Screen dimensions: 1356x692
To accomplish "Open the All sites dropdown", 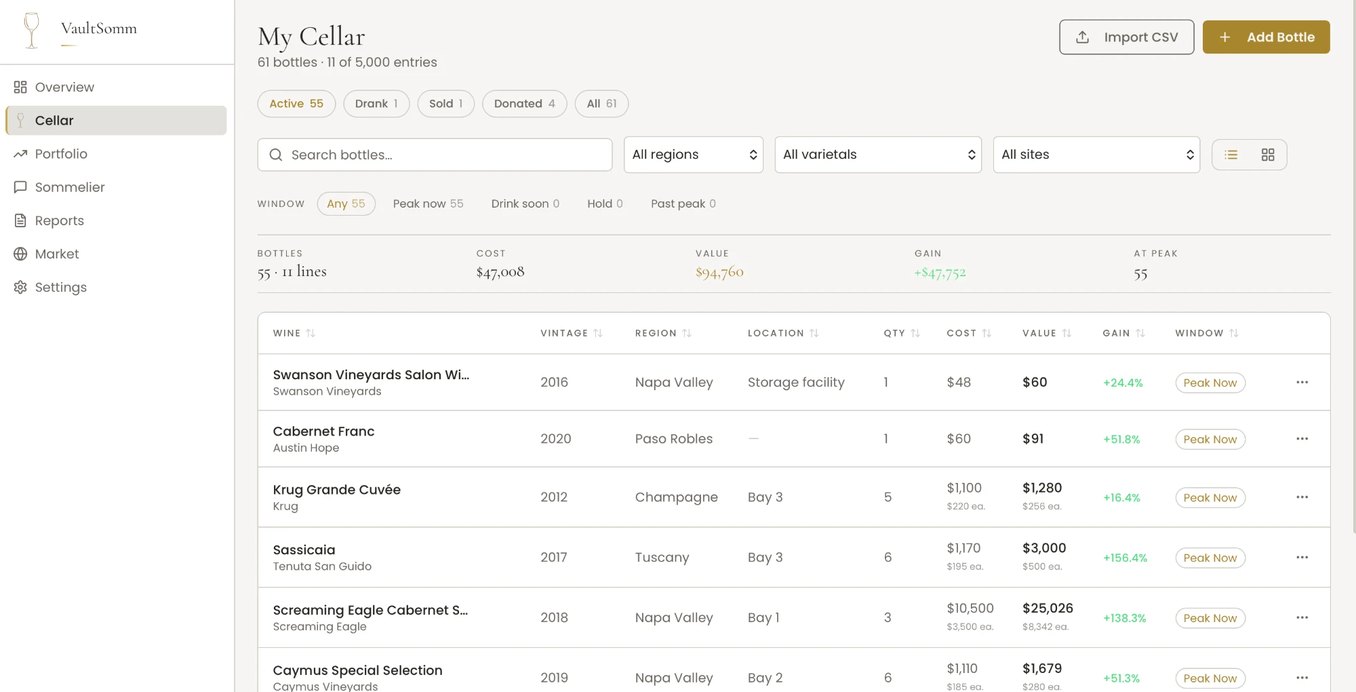I will (1096, 155).
